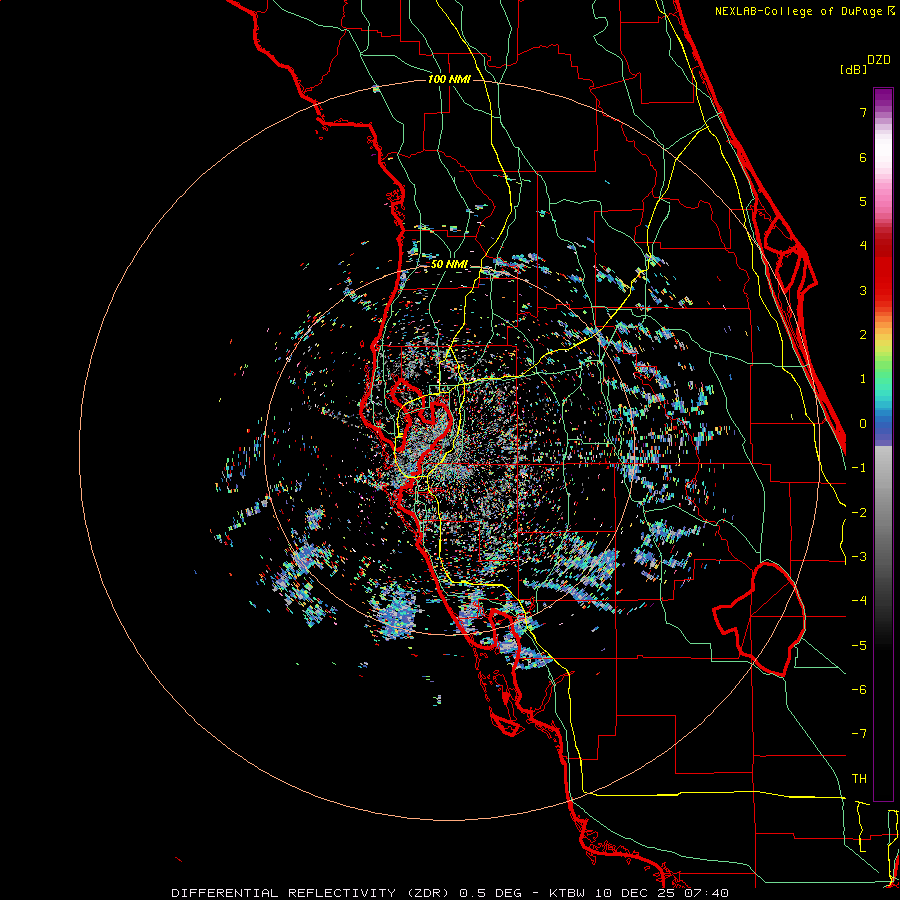The height and width of the screenshot is (900, 900).
Task: Click the -4 dB label on the color scale
Action: pyautogui.click(x=859, y=601)
